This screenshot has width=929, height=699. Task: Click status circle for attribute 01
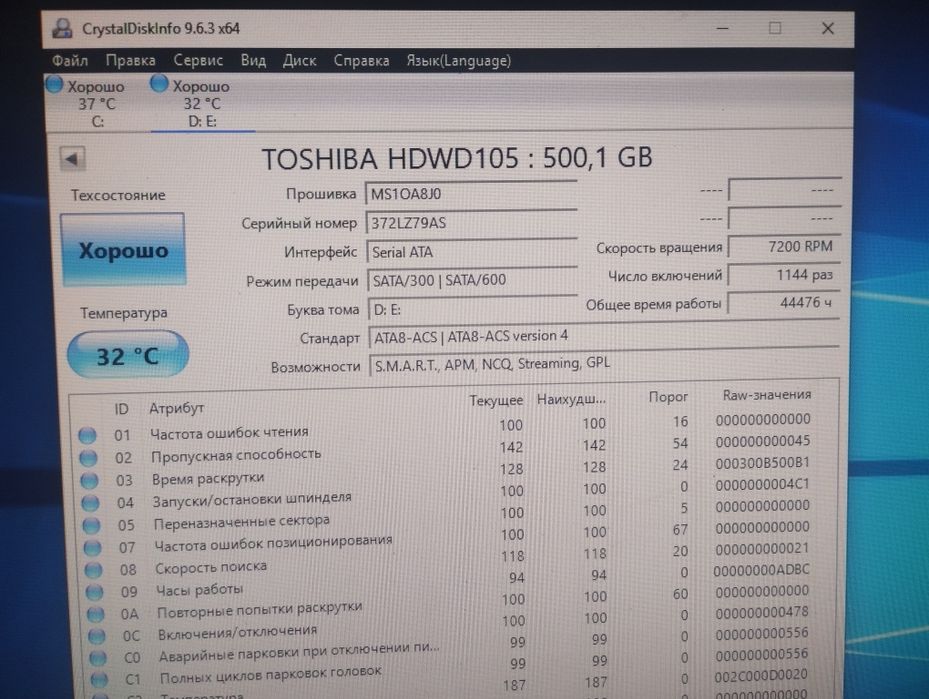[88, 435]
